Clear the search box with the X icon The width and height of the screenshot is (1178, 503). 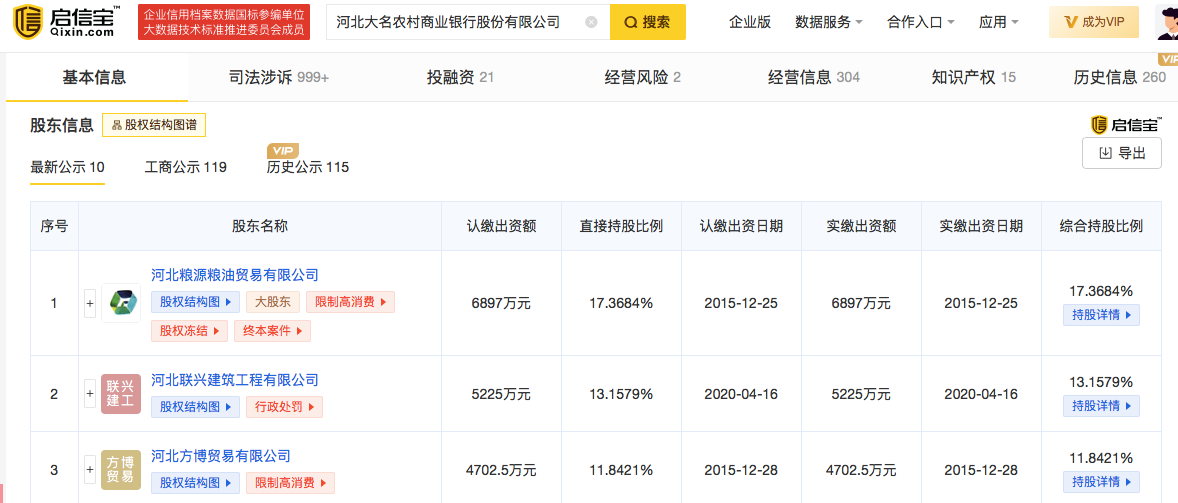click(591, 22)
